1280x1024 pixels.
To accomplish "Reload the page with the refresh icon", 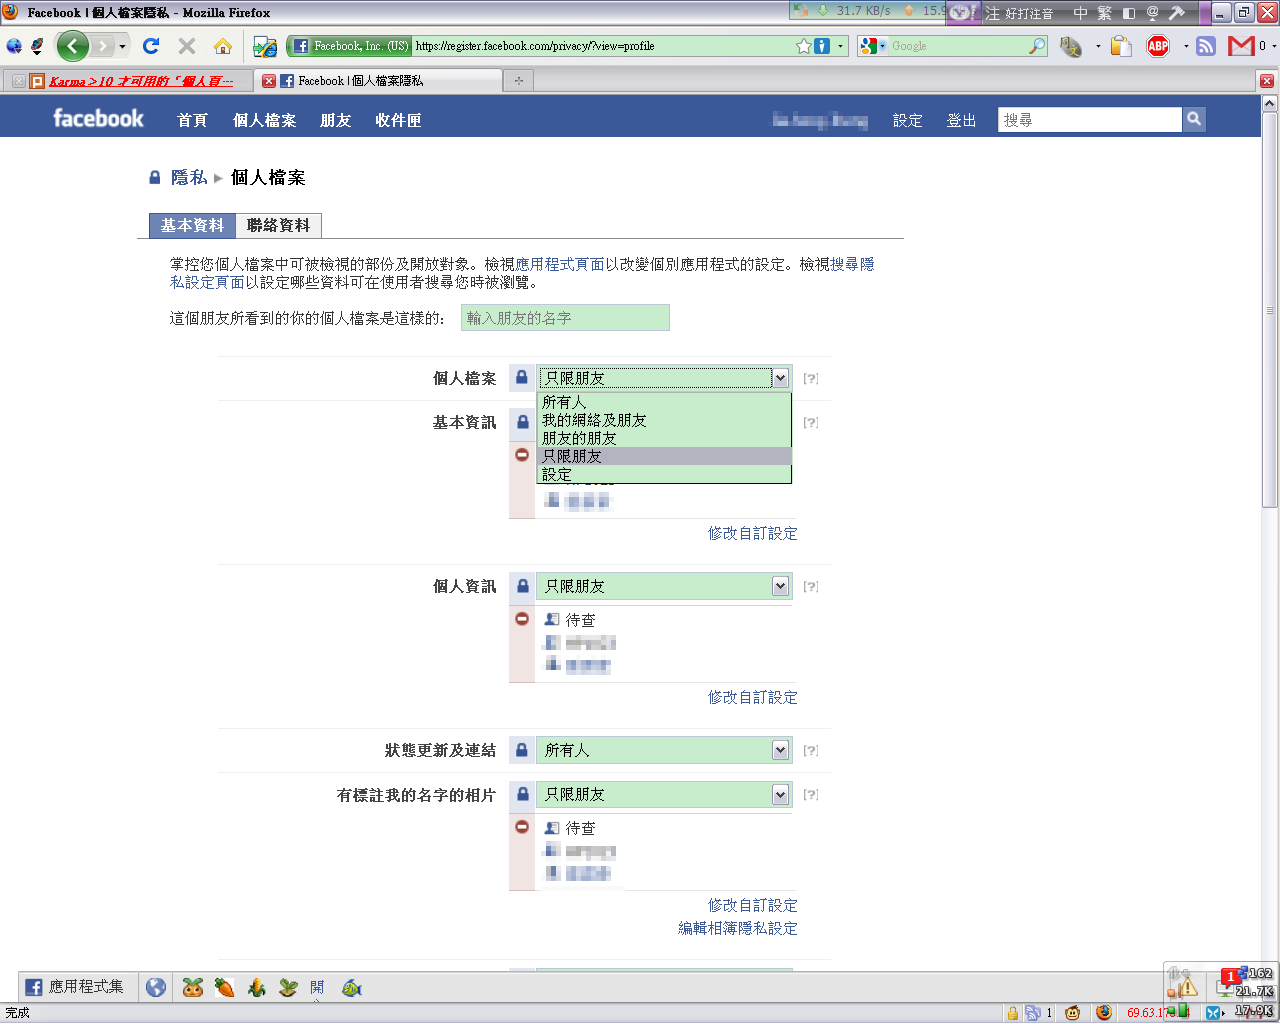I will click(151, 46).
